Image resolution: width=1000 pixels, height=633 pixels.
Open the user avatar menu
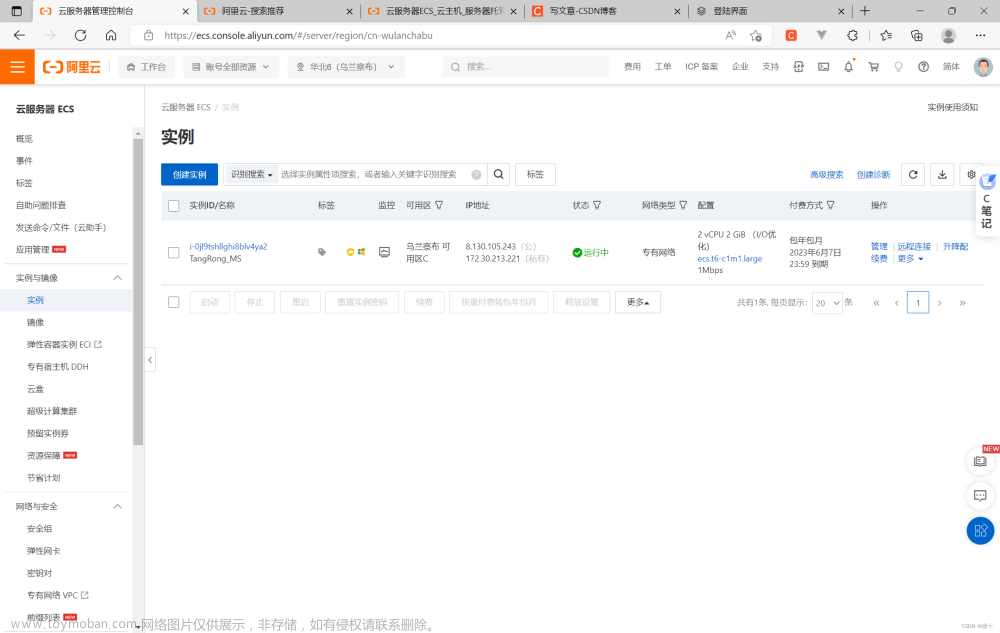[983, 67]
